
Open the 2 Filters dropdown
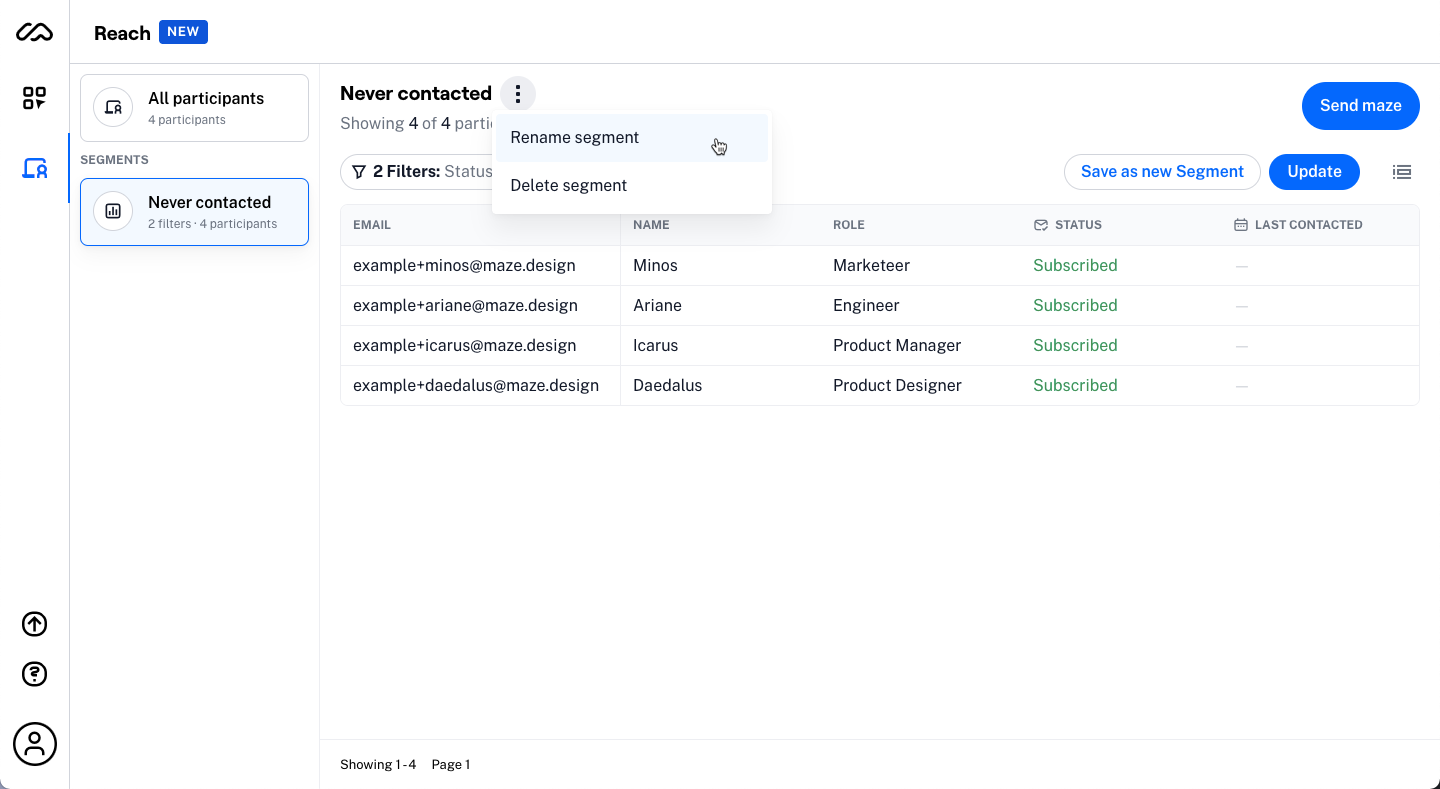(420, 172)
